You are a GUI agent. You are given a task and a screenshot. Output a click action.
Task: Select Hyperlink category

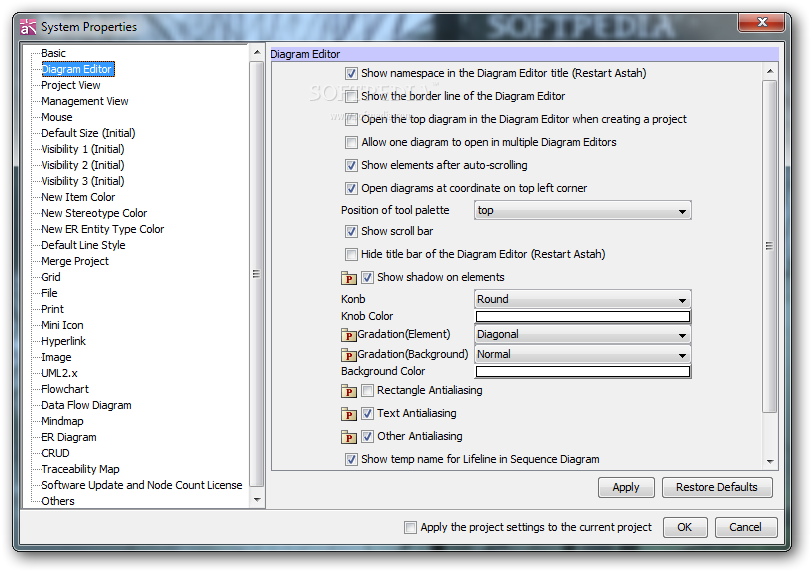(64, 342)
